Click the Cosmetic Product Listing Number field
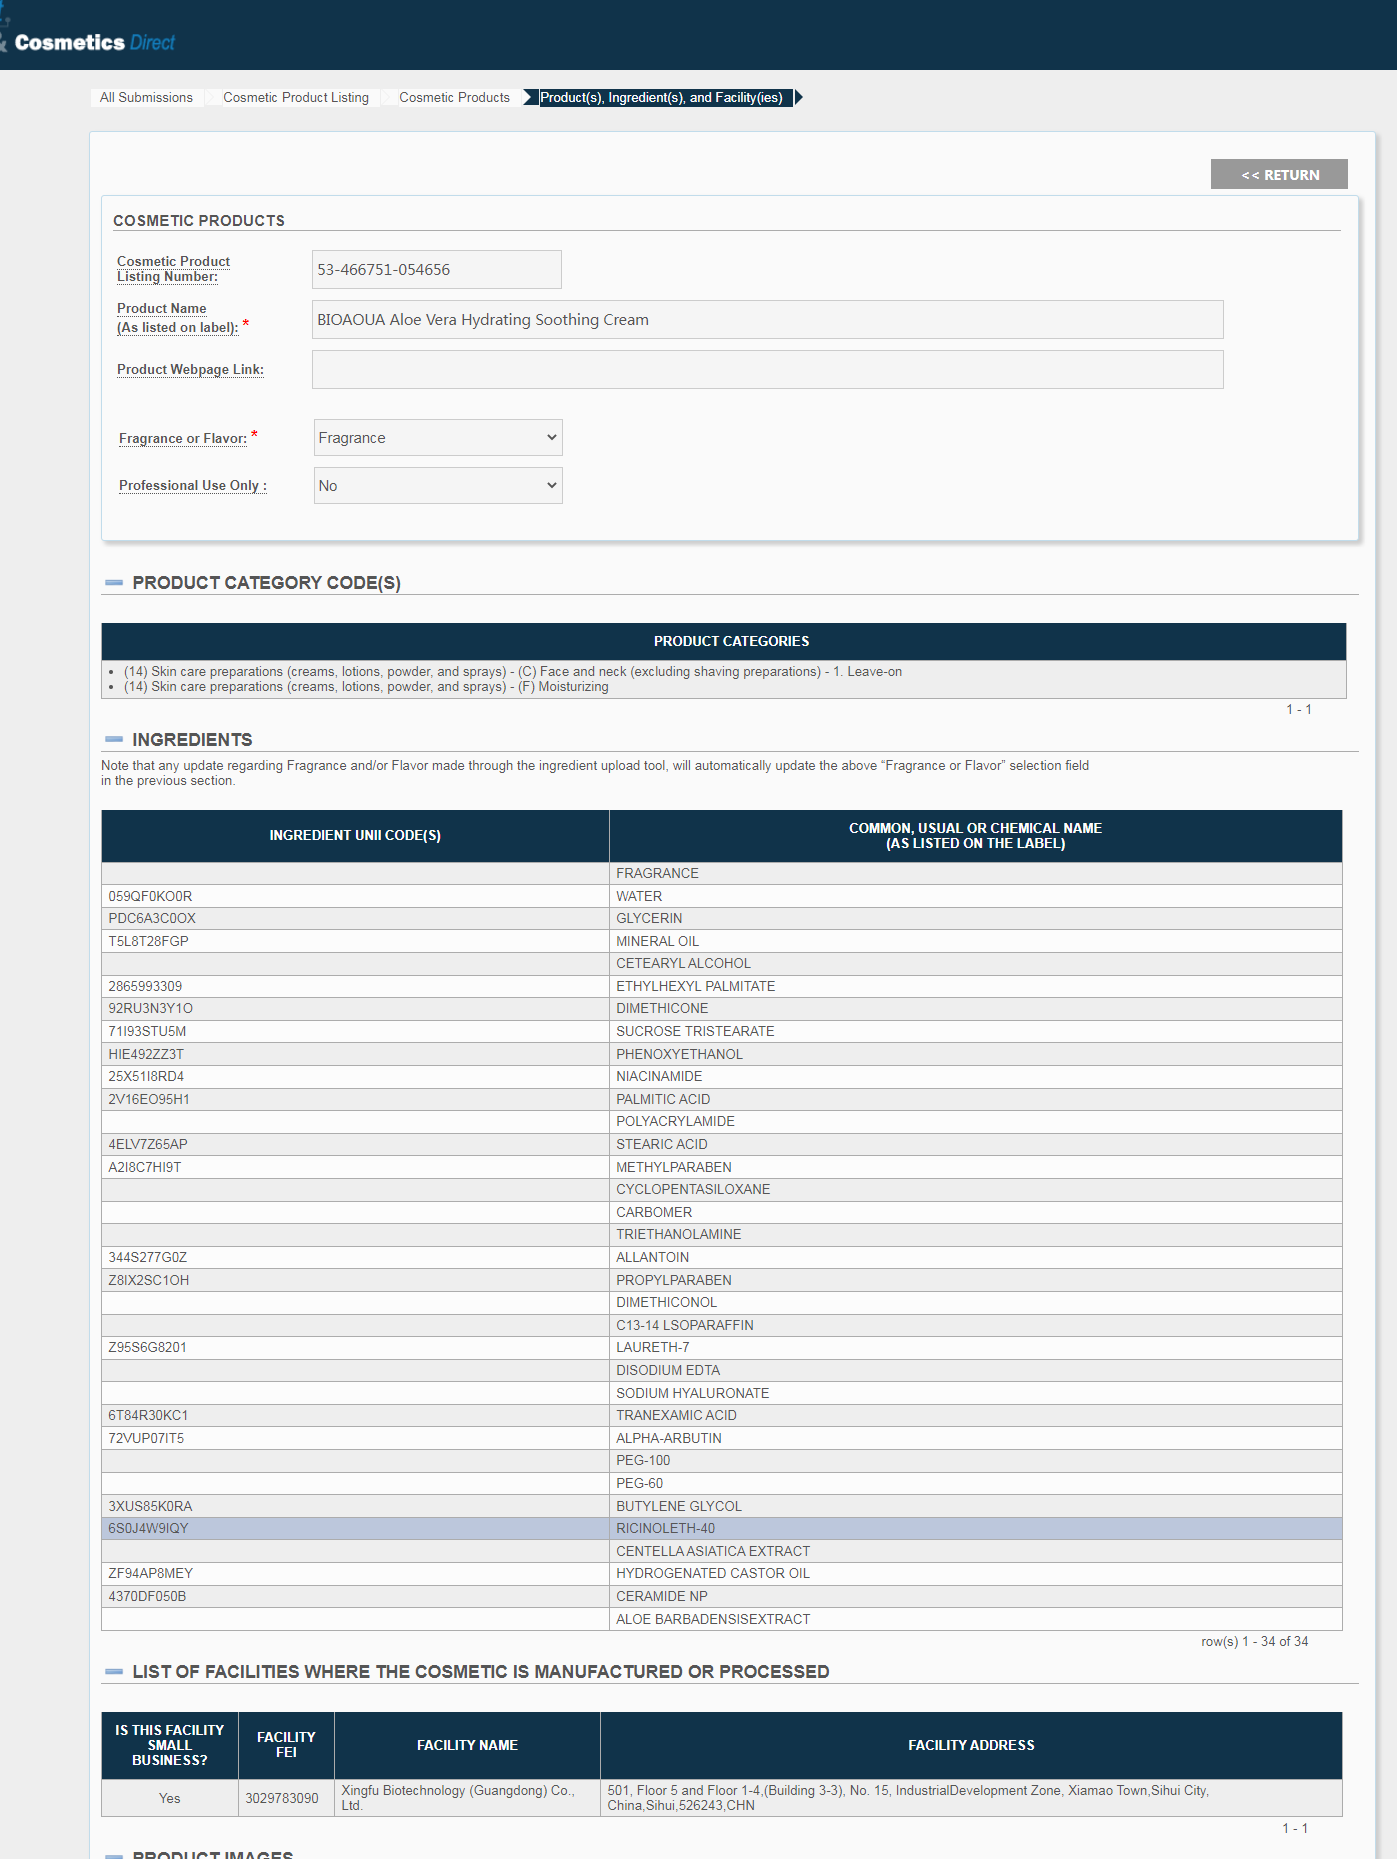Screen dimensions: 1397x1859 click(x=436, y=270)
